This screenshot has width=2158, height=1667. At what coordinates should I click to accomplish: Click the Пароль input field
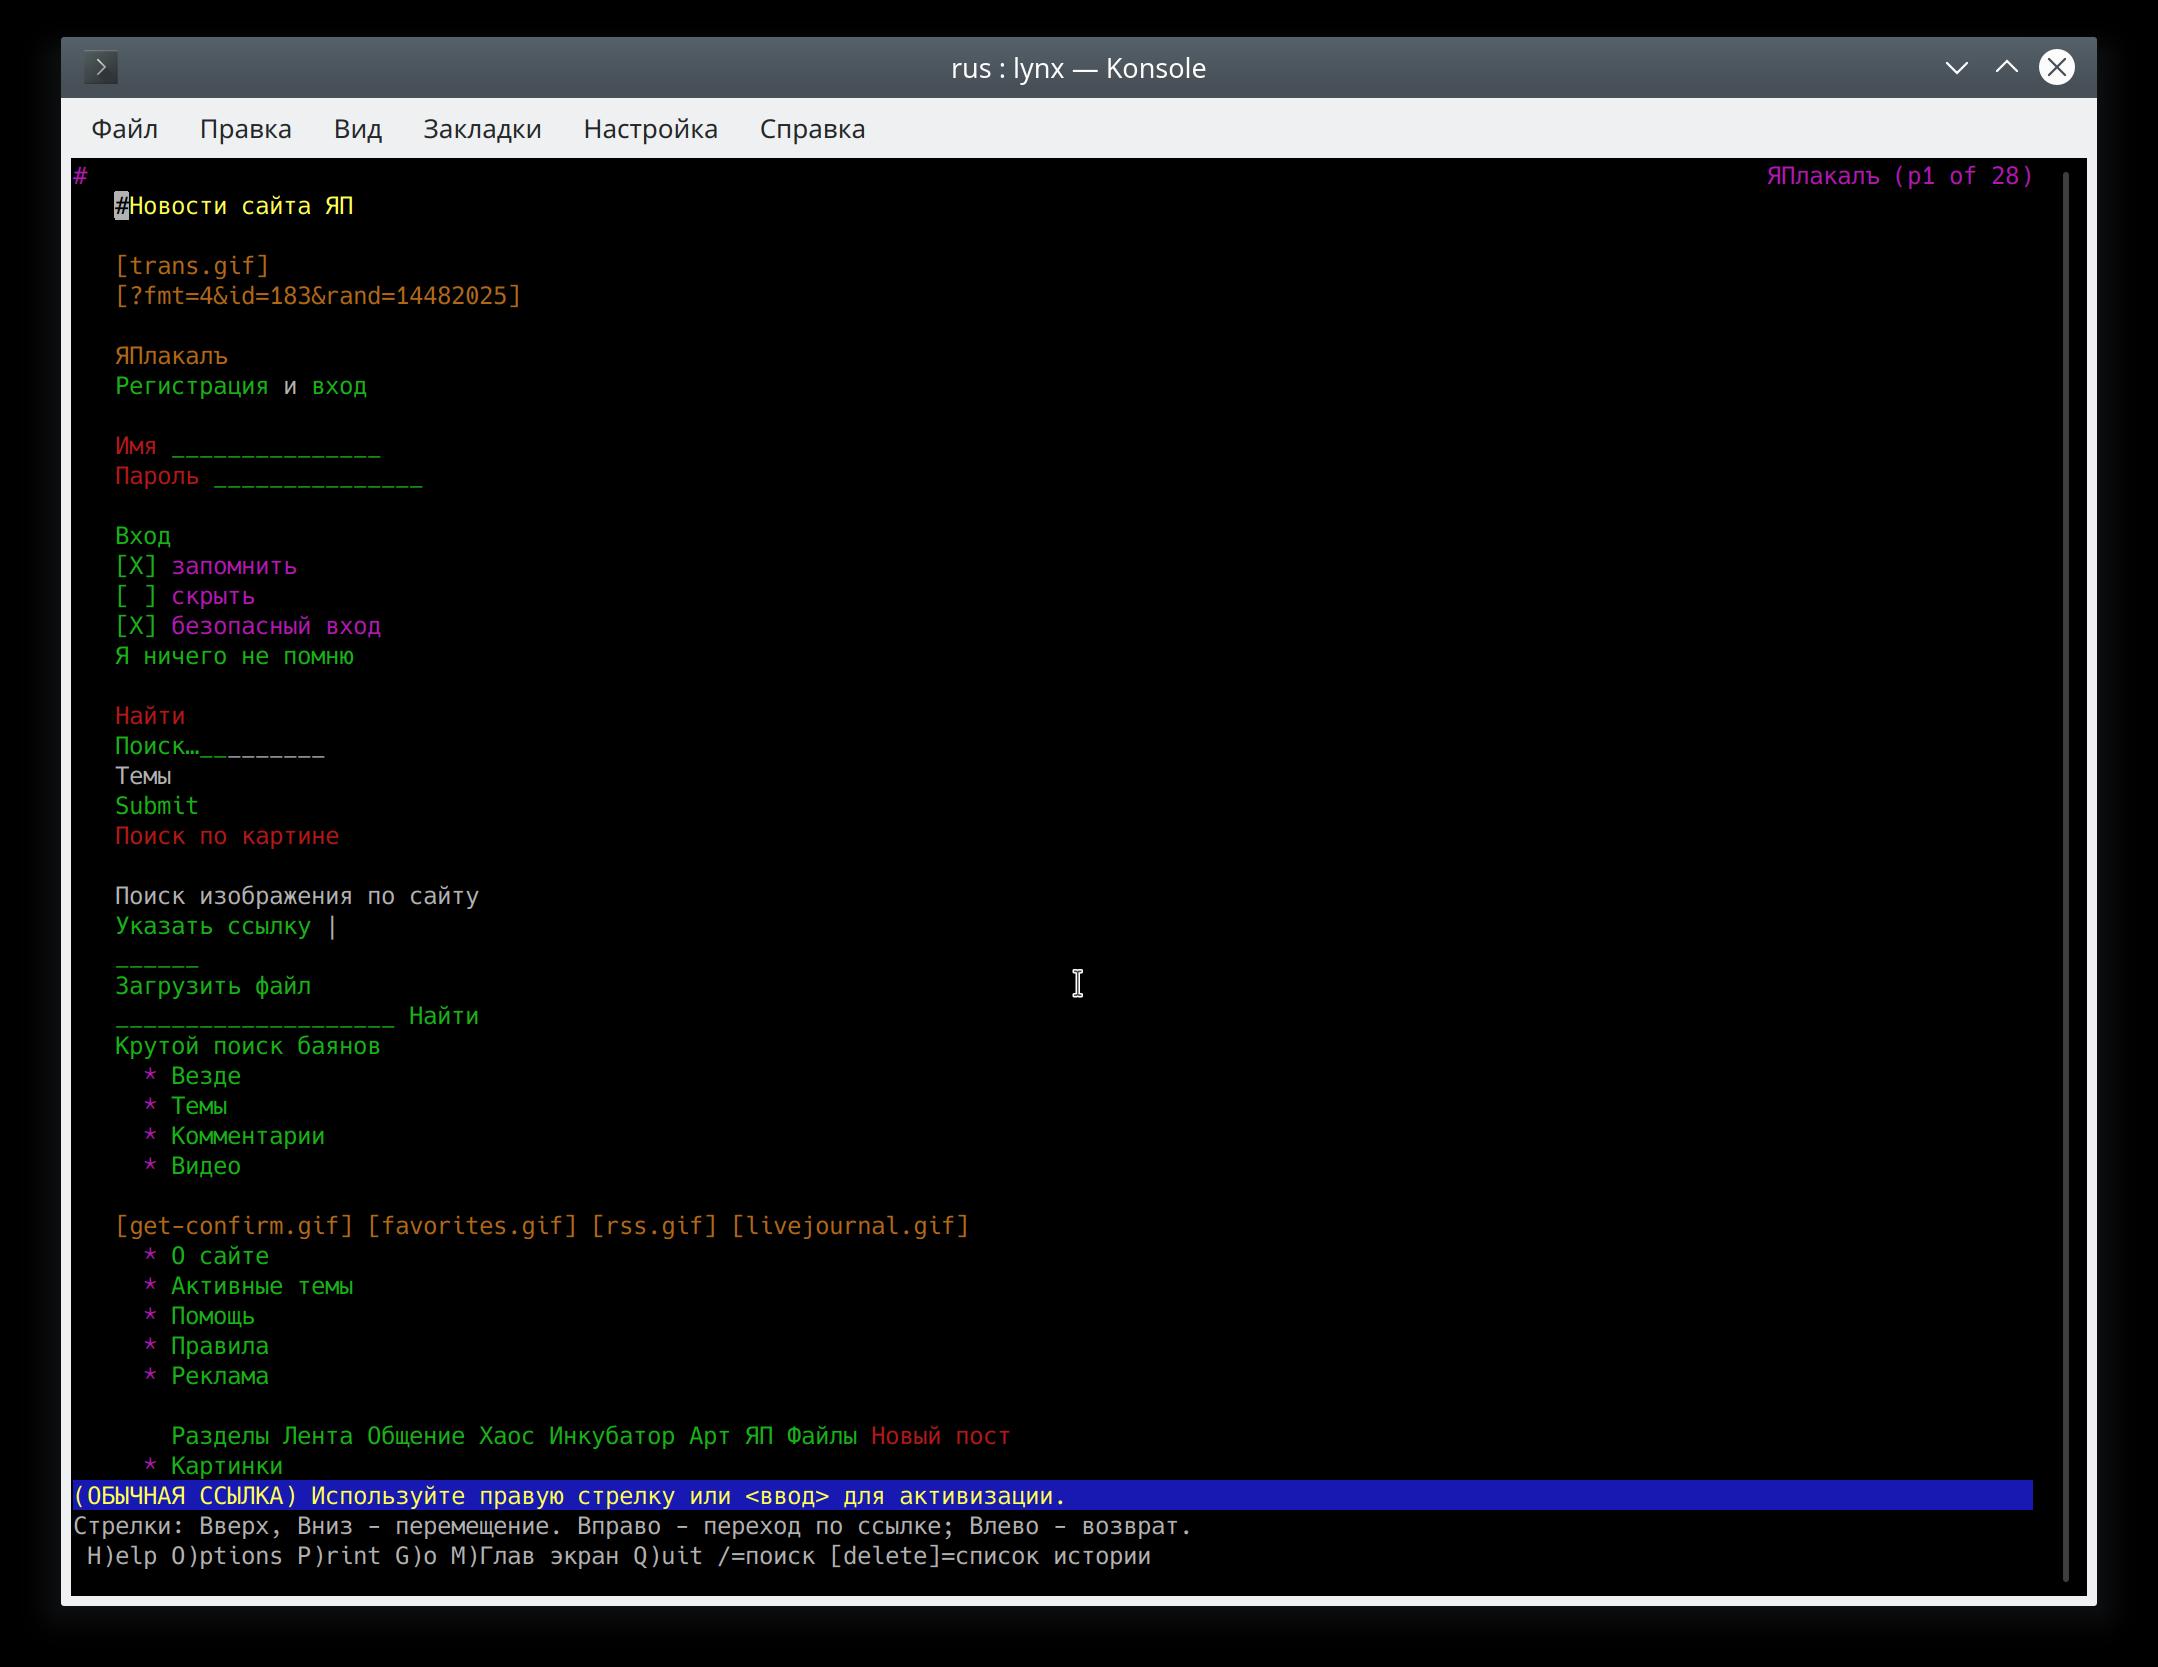(x=318, y=477)
